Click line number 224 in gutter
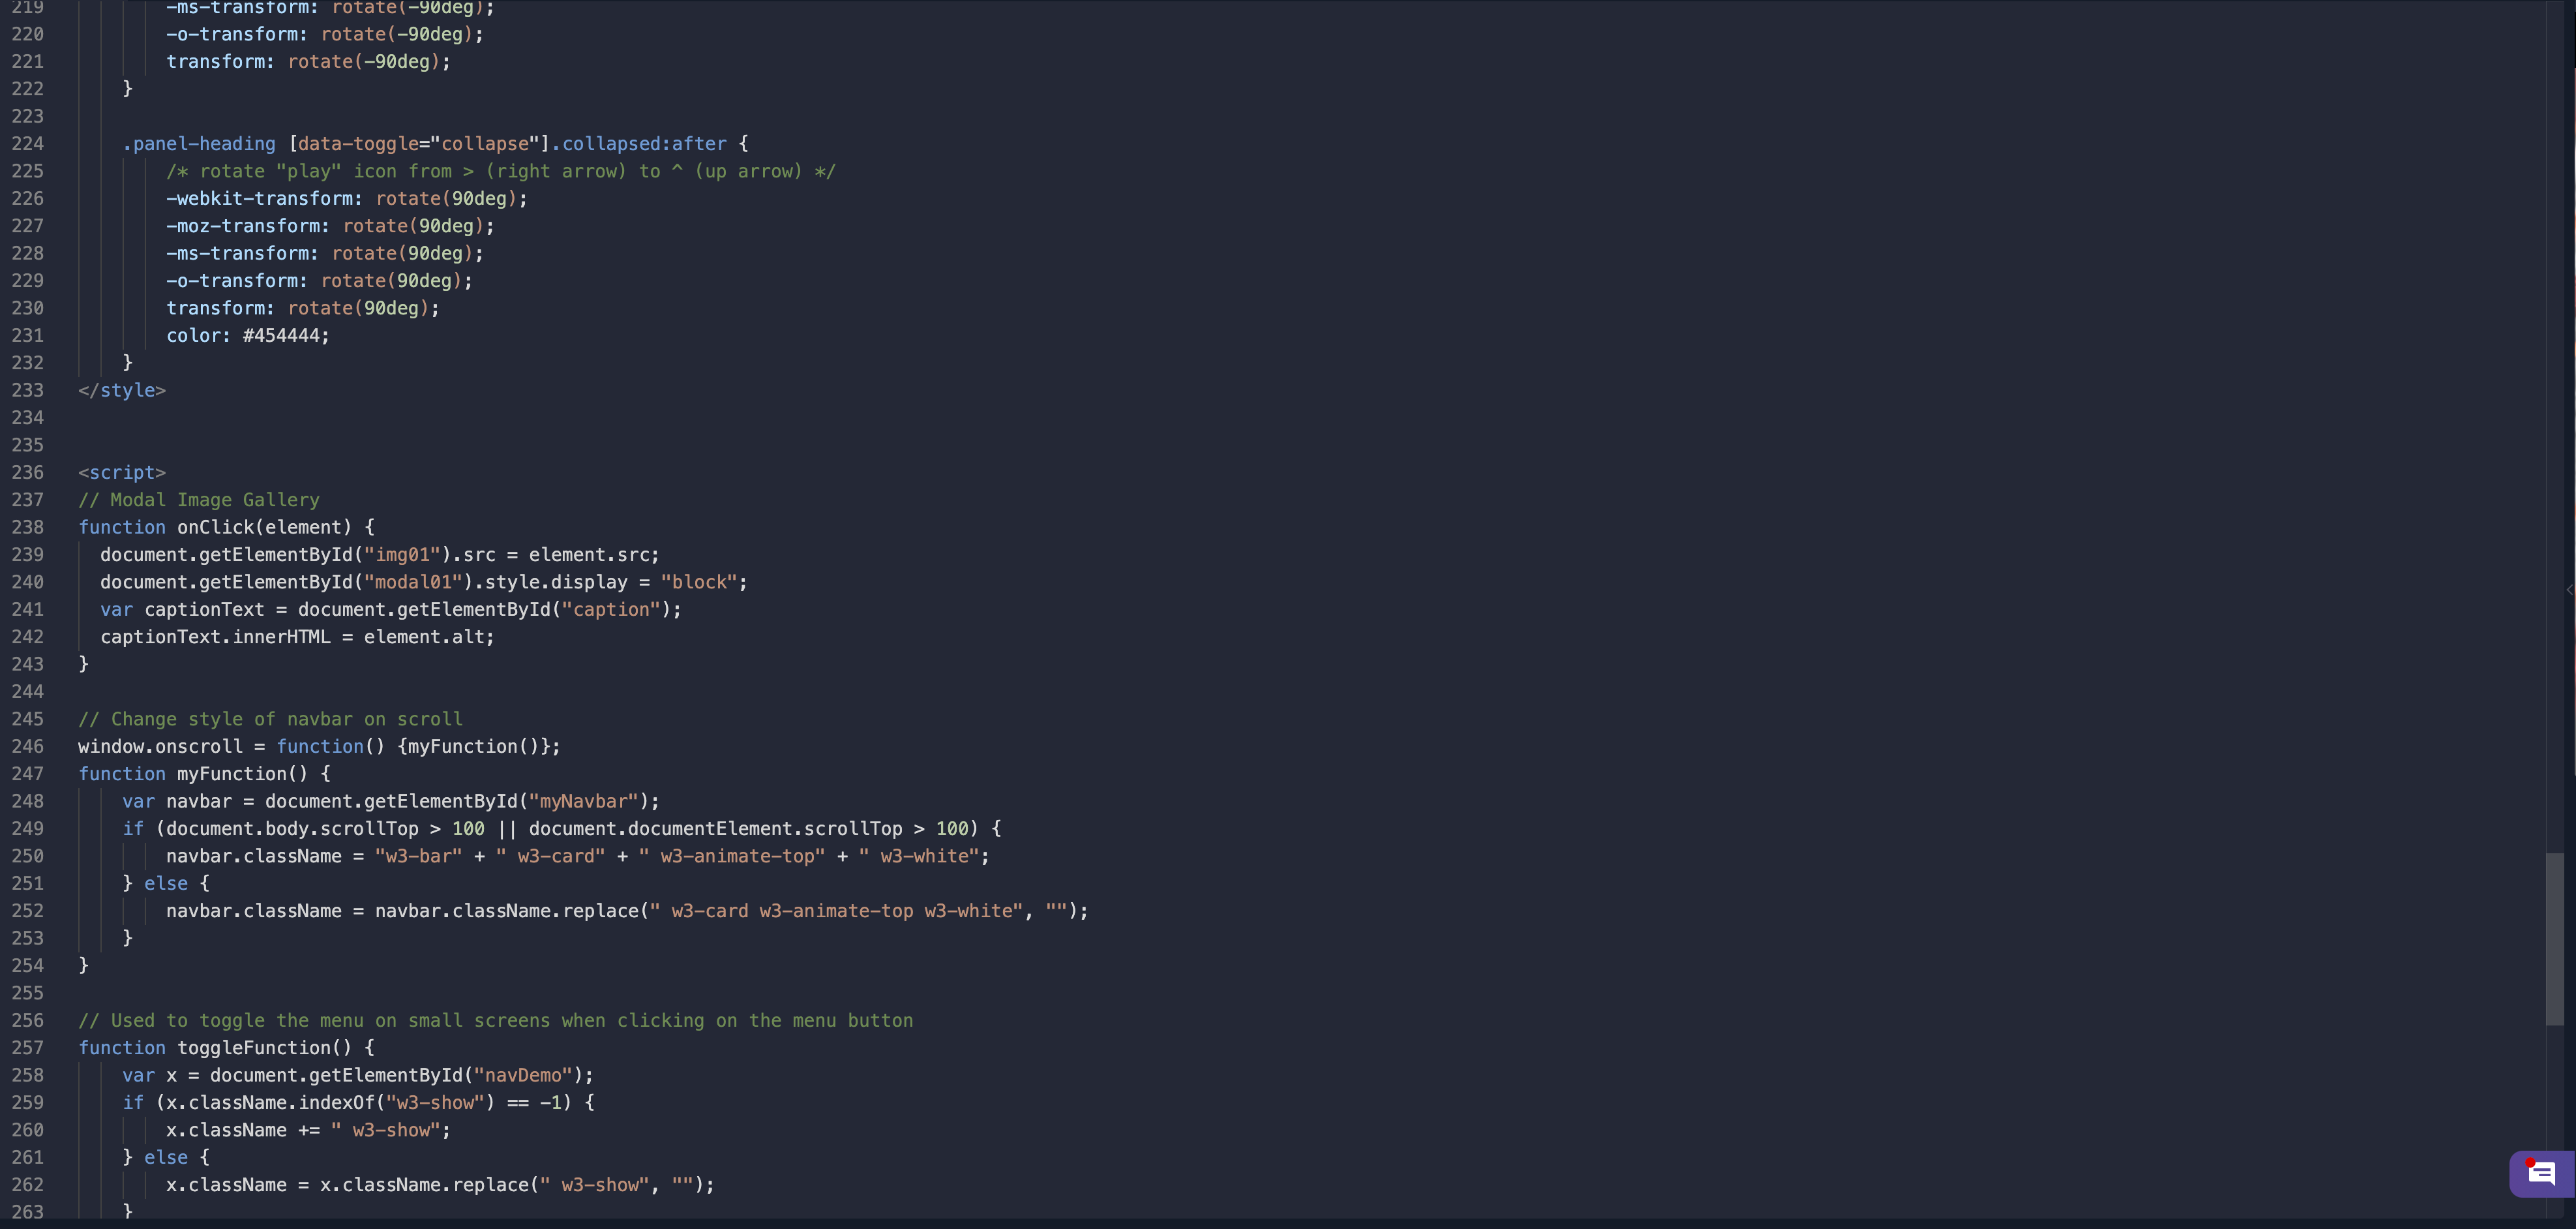Viewport: 2576px width, 1229px height. [x=27, y=143]
